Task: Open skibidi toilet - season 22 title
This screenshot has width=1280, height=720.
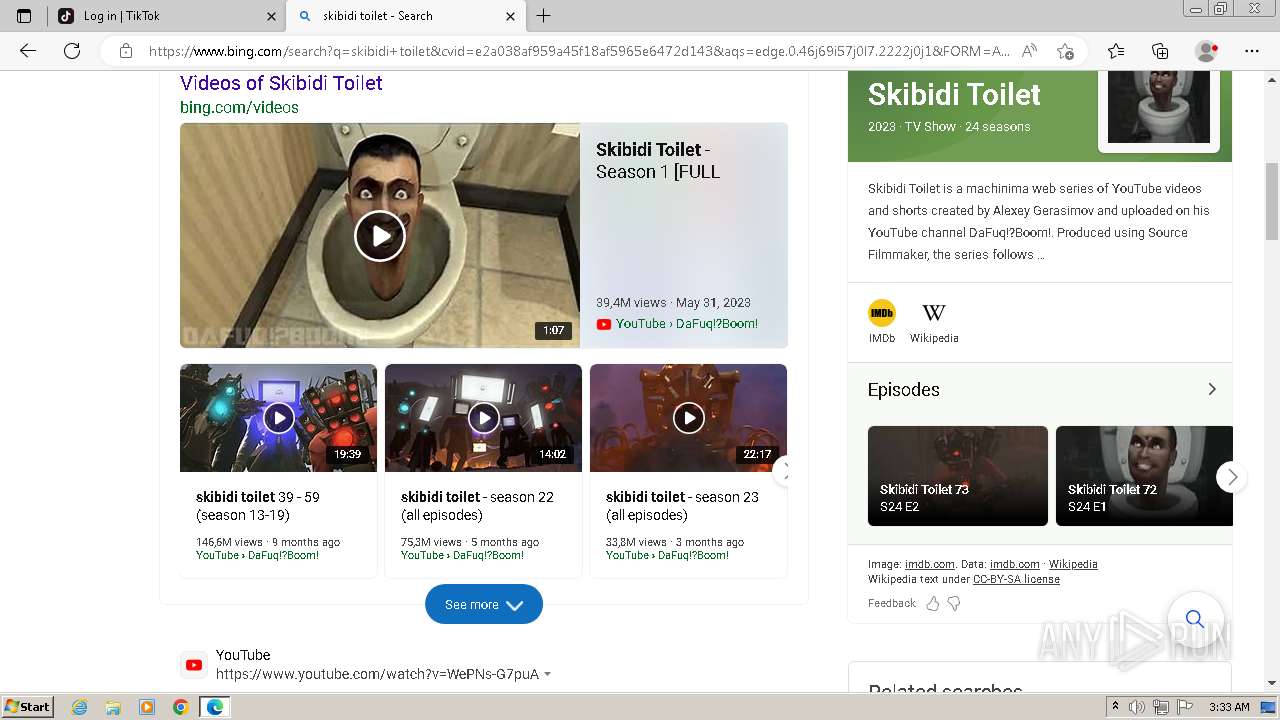Action: tap(477, 506)
